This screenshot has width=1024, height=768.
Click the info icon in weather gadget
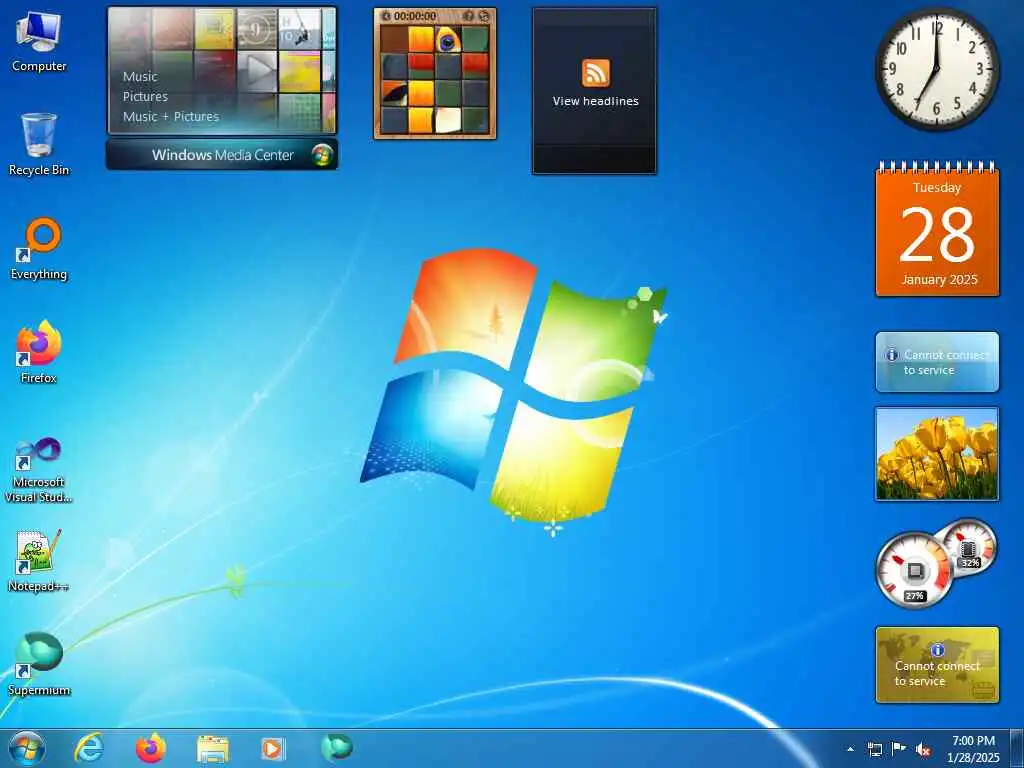(891, 355)
